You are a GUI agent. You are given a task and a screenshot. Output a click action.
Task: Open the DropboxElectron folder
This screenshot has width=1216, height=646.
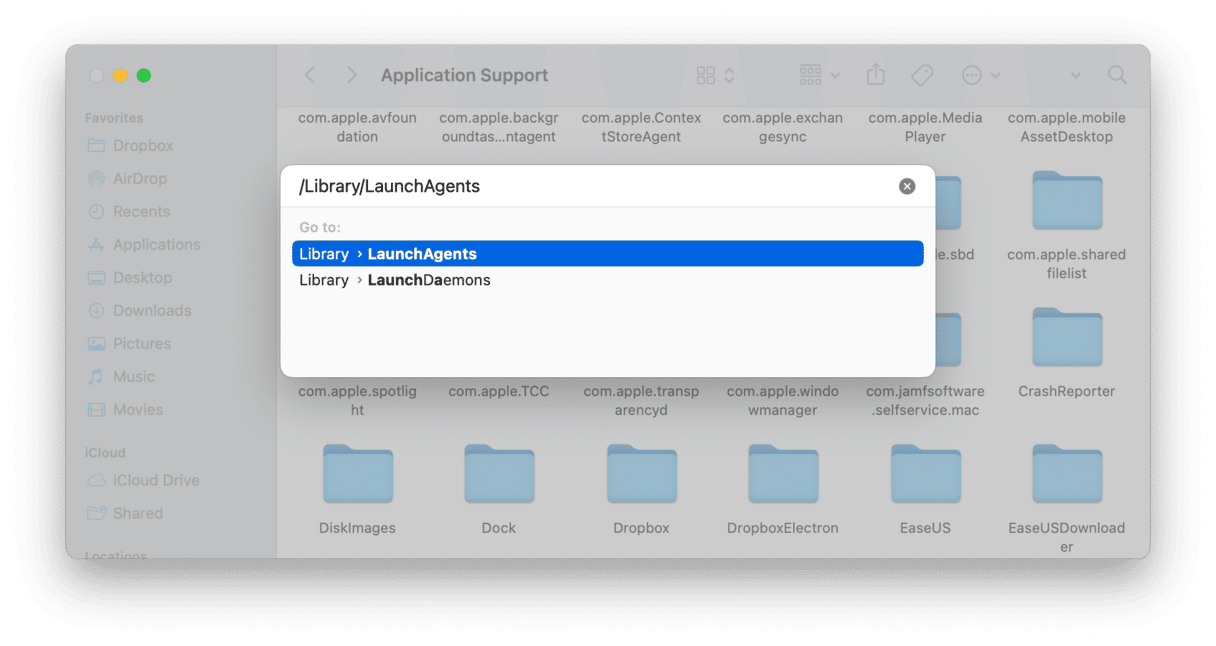(x=783, y=474)
